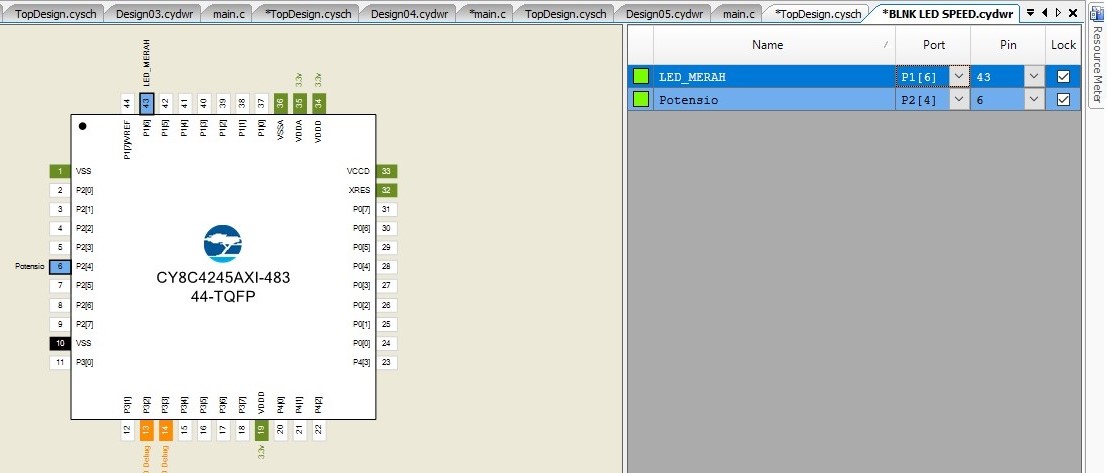Screen dimensions: 1107x473
Task: Select pin 23 on the right side
Action: [x=386, y=362]
